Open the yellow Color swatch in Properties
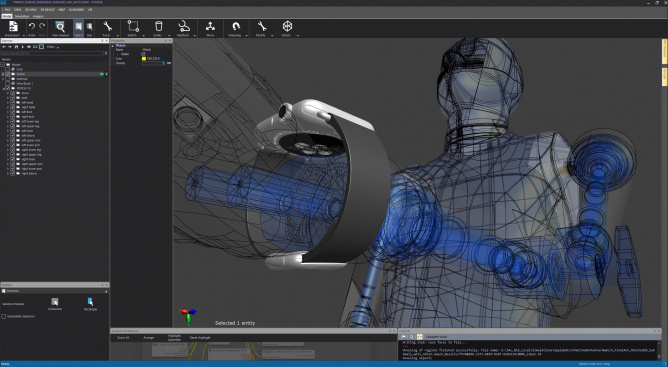 144,58
